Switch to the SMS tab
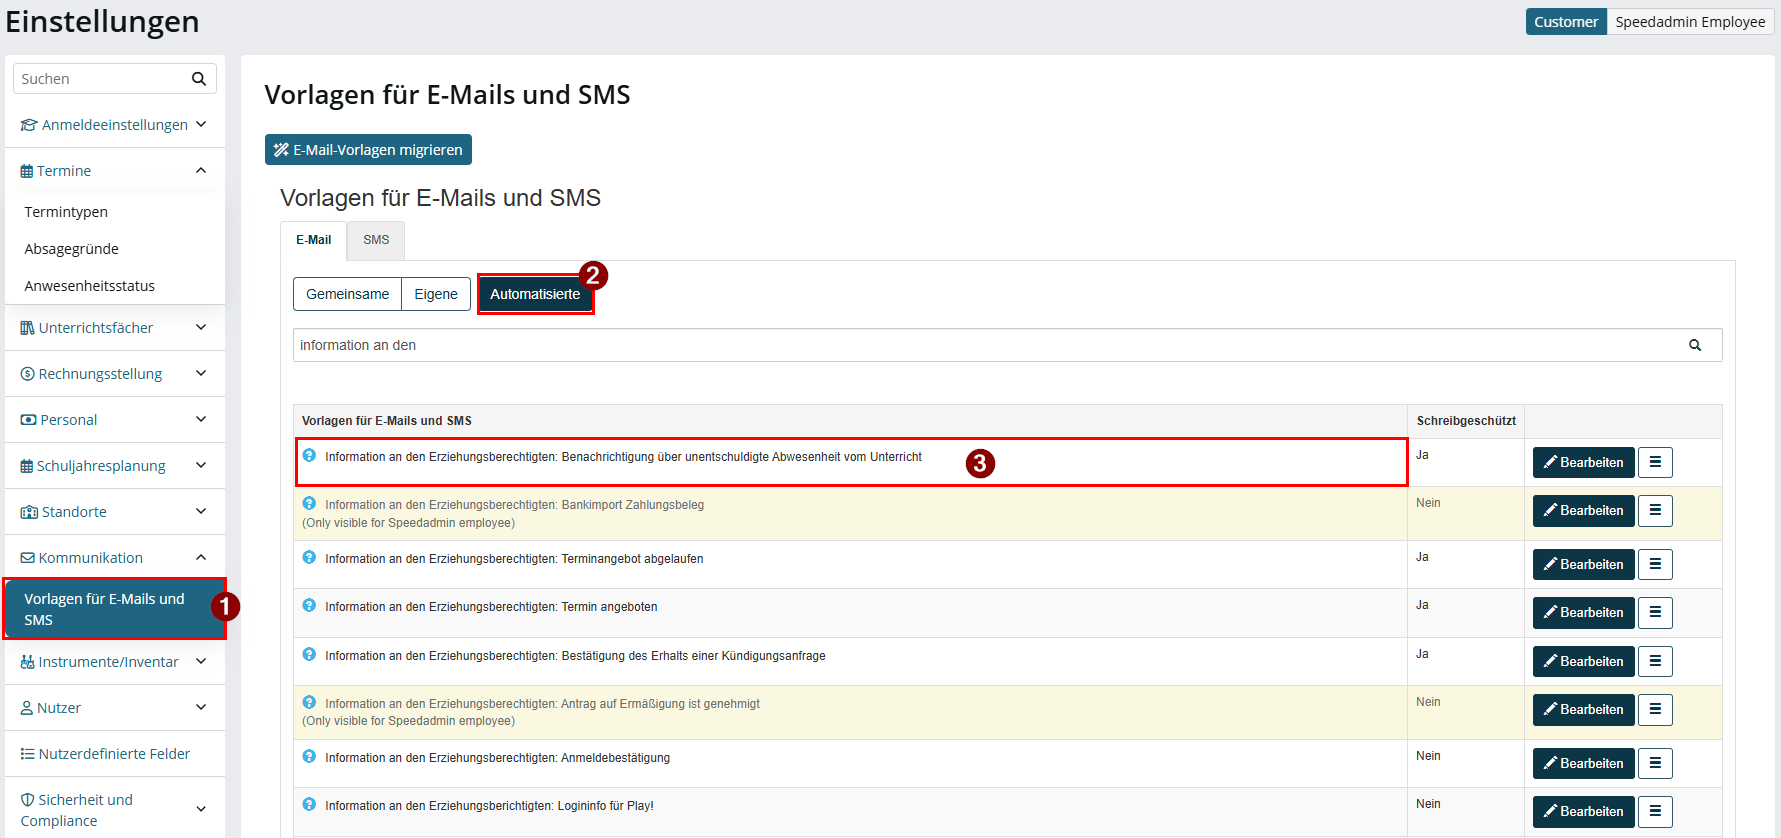1781x838 pixels. pyautogui.click(x=376, y=240)
